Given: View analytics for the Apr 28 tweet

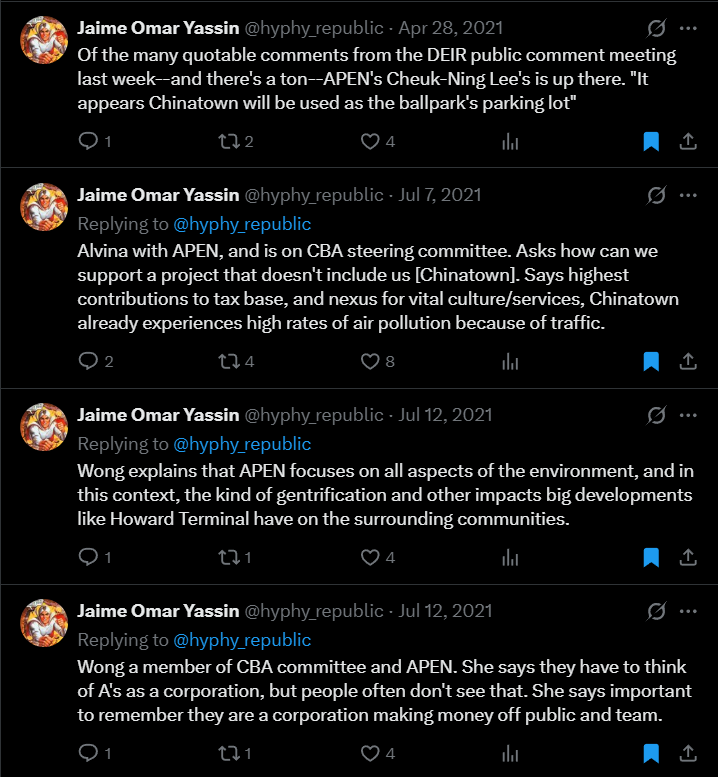Looking at the screenshot, I should tap(510, 141).
